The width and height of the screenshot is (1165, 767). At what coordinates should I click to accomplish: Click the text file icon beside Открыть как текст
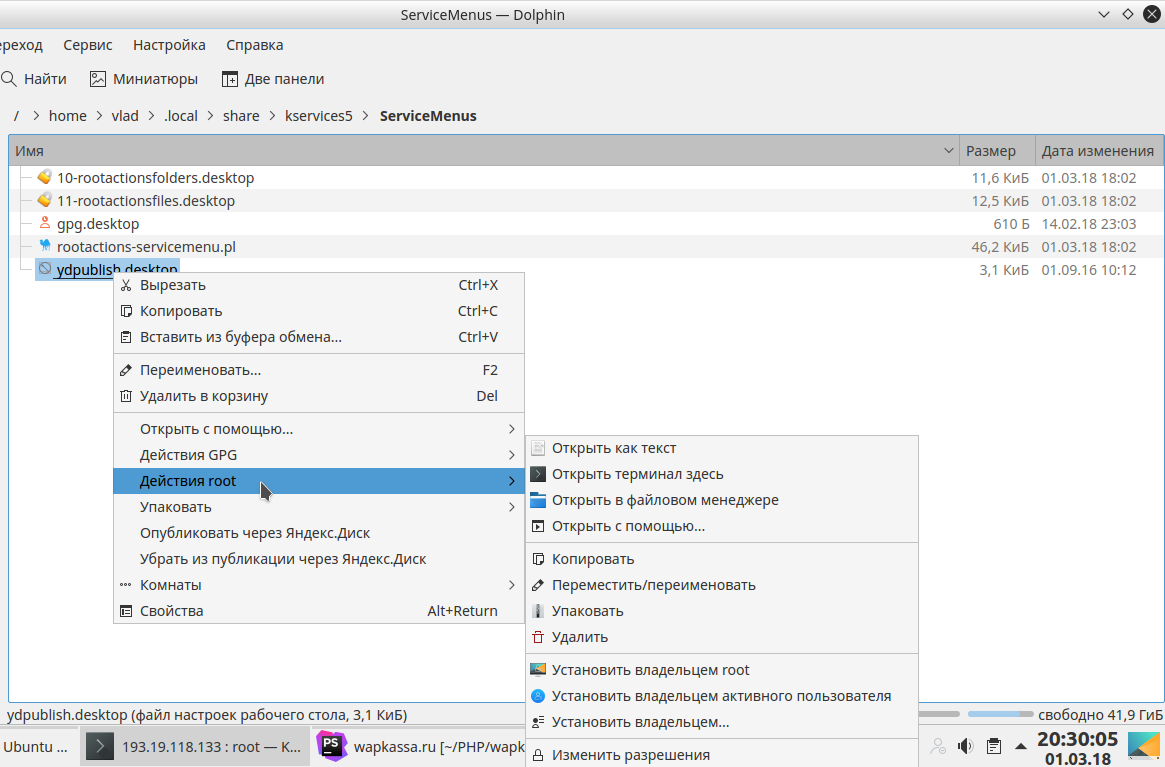[538, 448]
